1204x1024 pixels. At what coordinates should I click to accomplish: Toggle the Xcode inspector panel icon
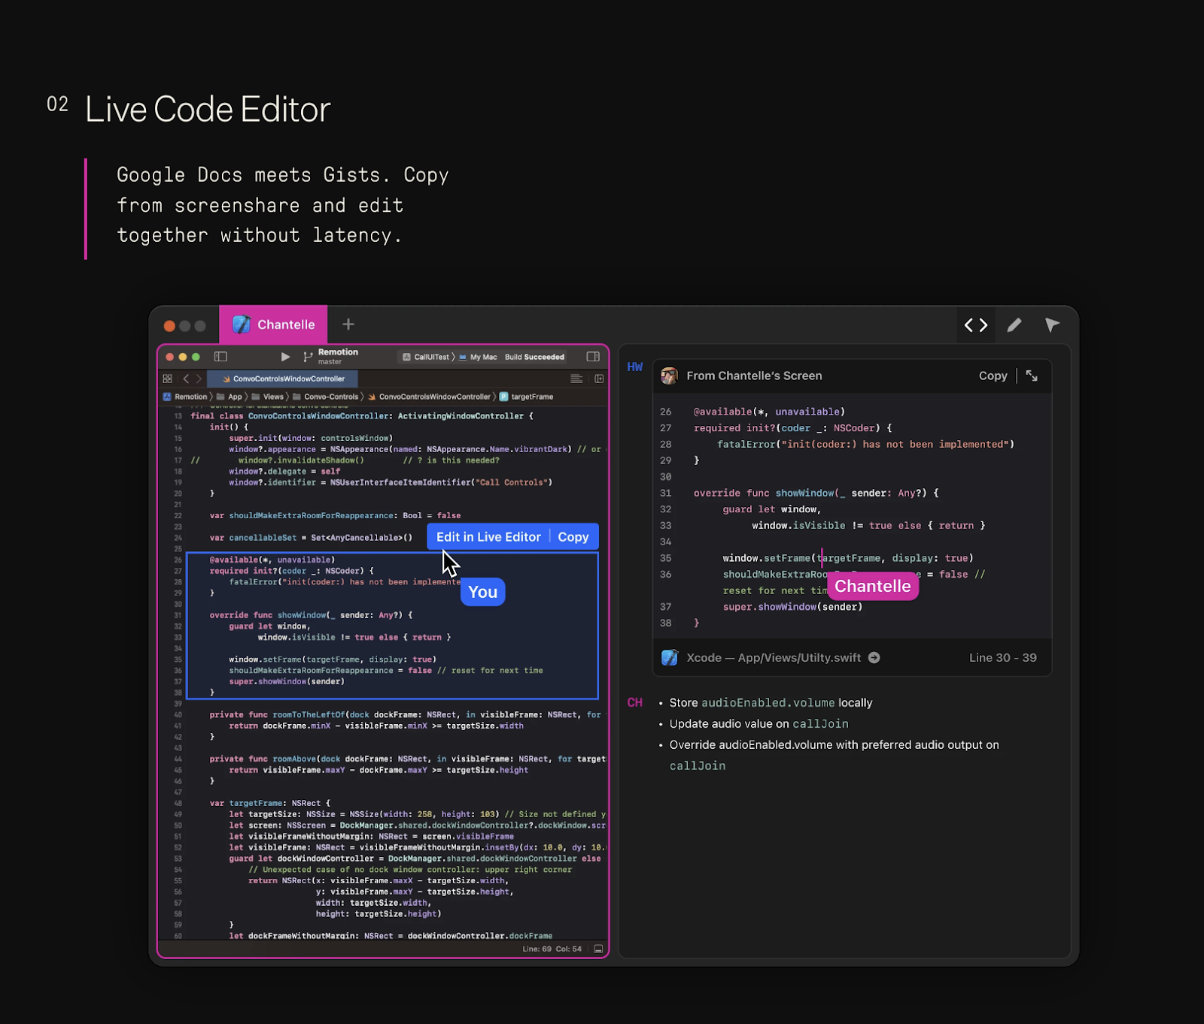pos(593,356)
